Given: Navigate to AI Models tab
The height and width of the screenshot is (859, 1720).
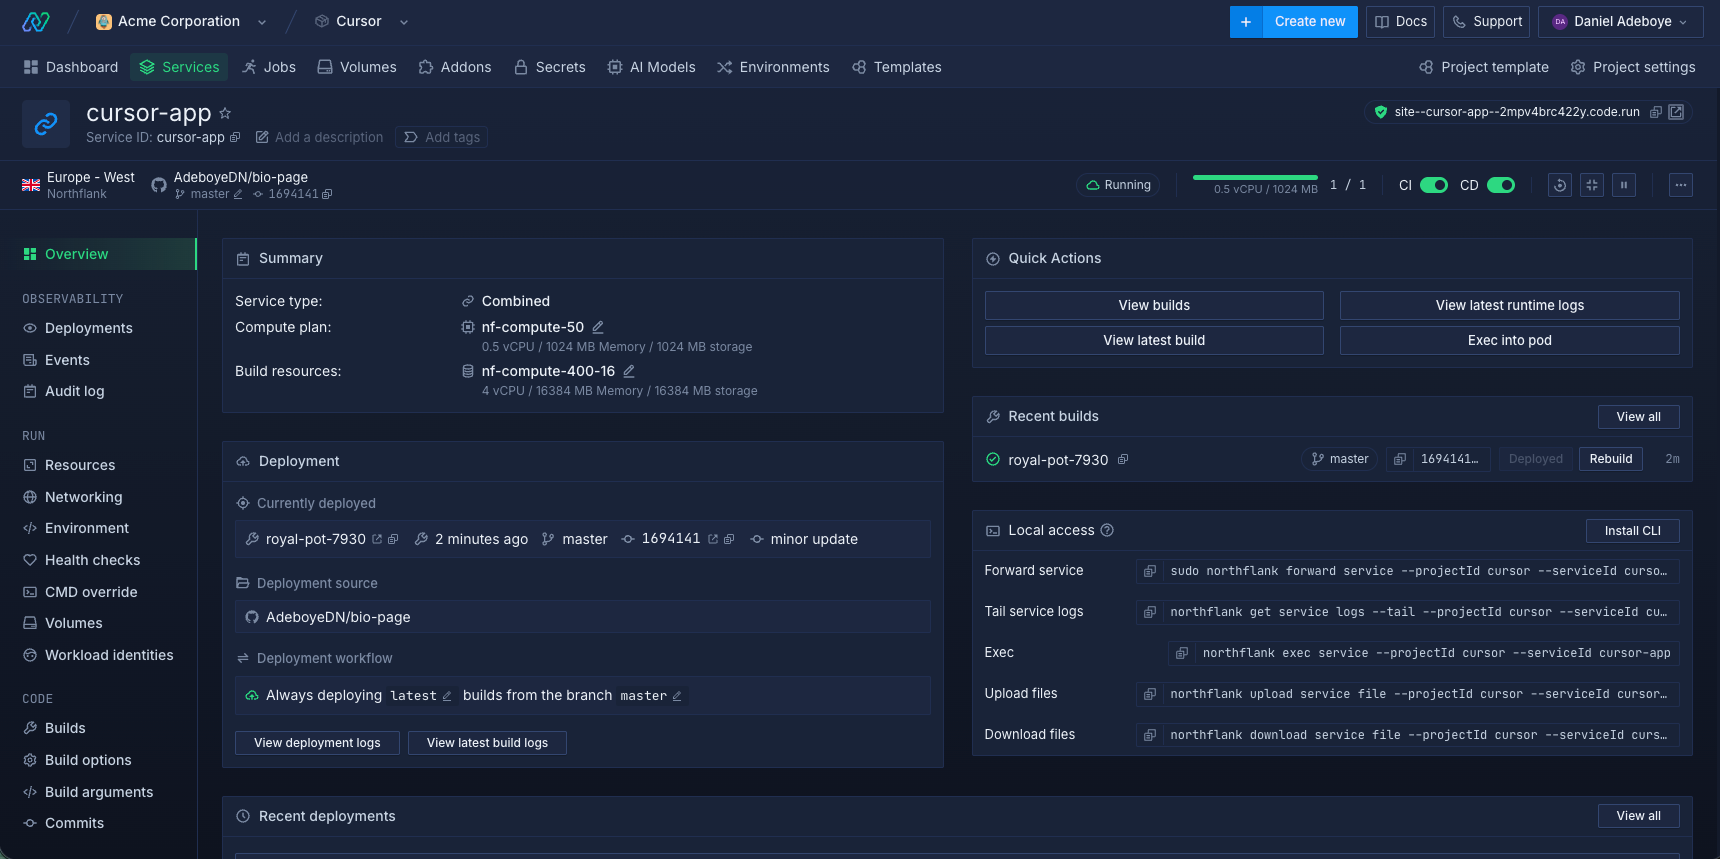Looking at the screenshot, I should tap(651, 67).
